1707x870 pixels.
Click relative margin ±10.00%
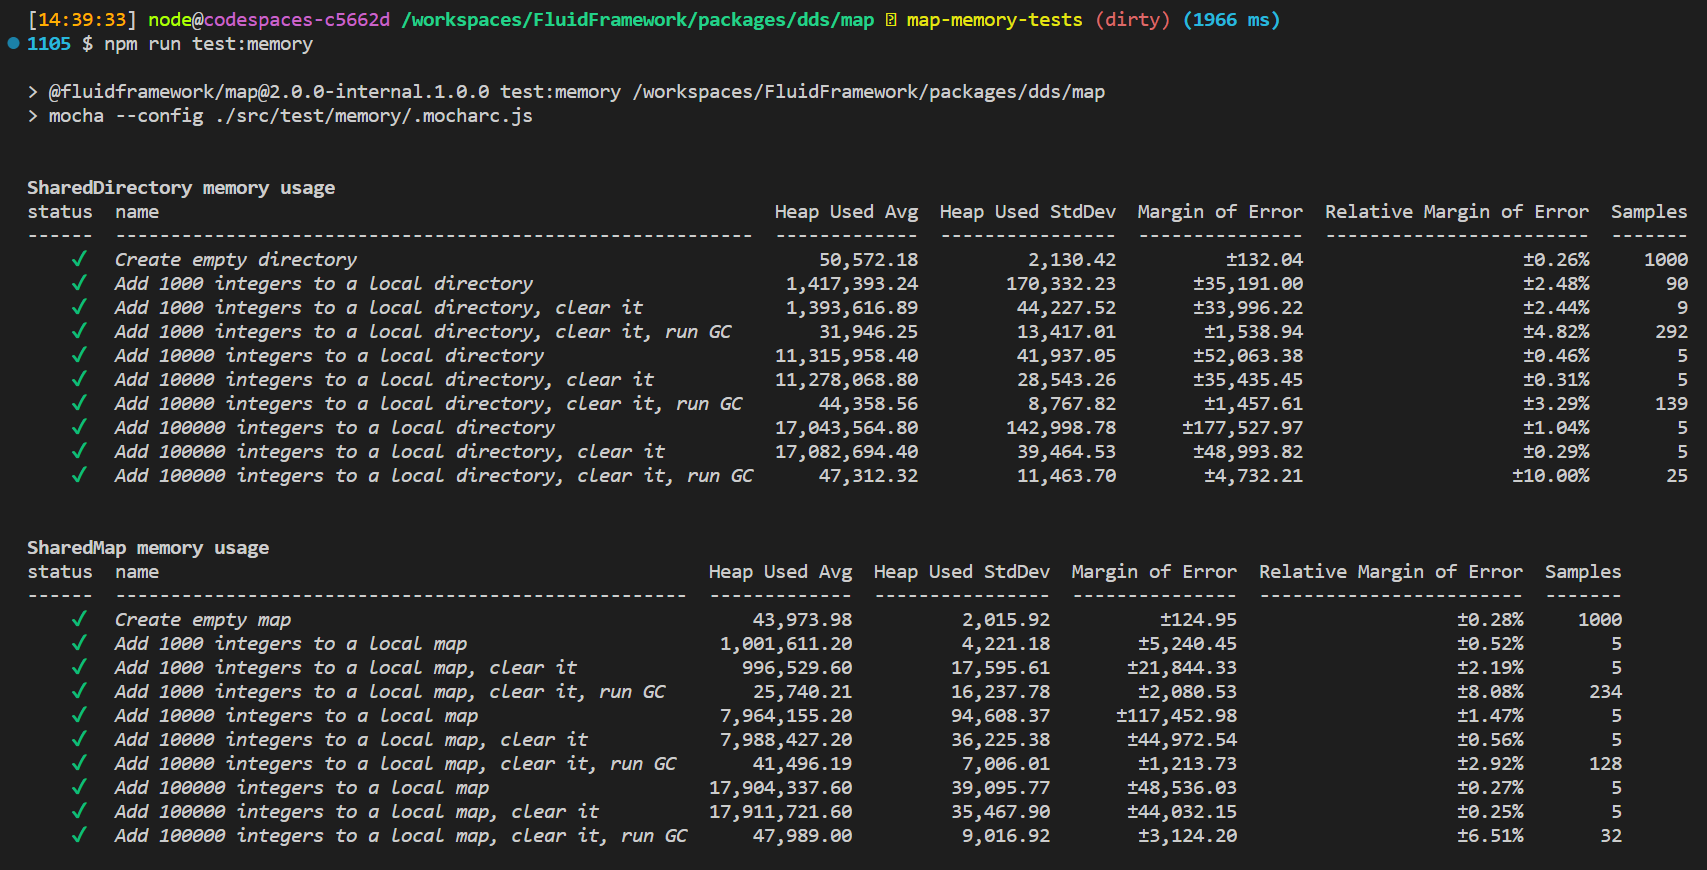(x=1550, y=476)
